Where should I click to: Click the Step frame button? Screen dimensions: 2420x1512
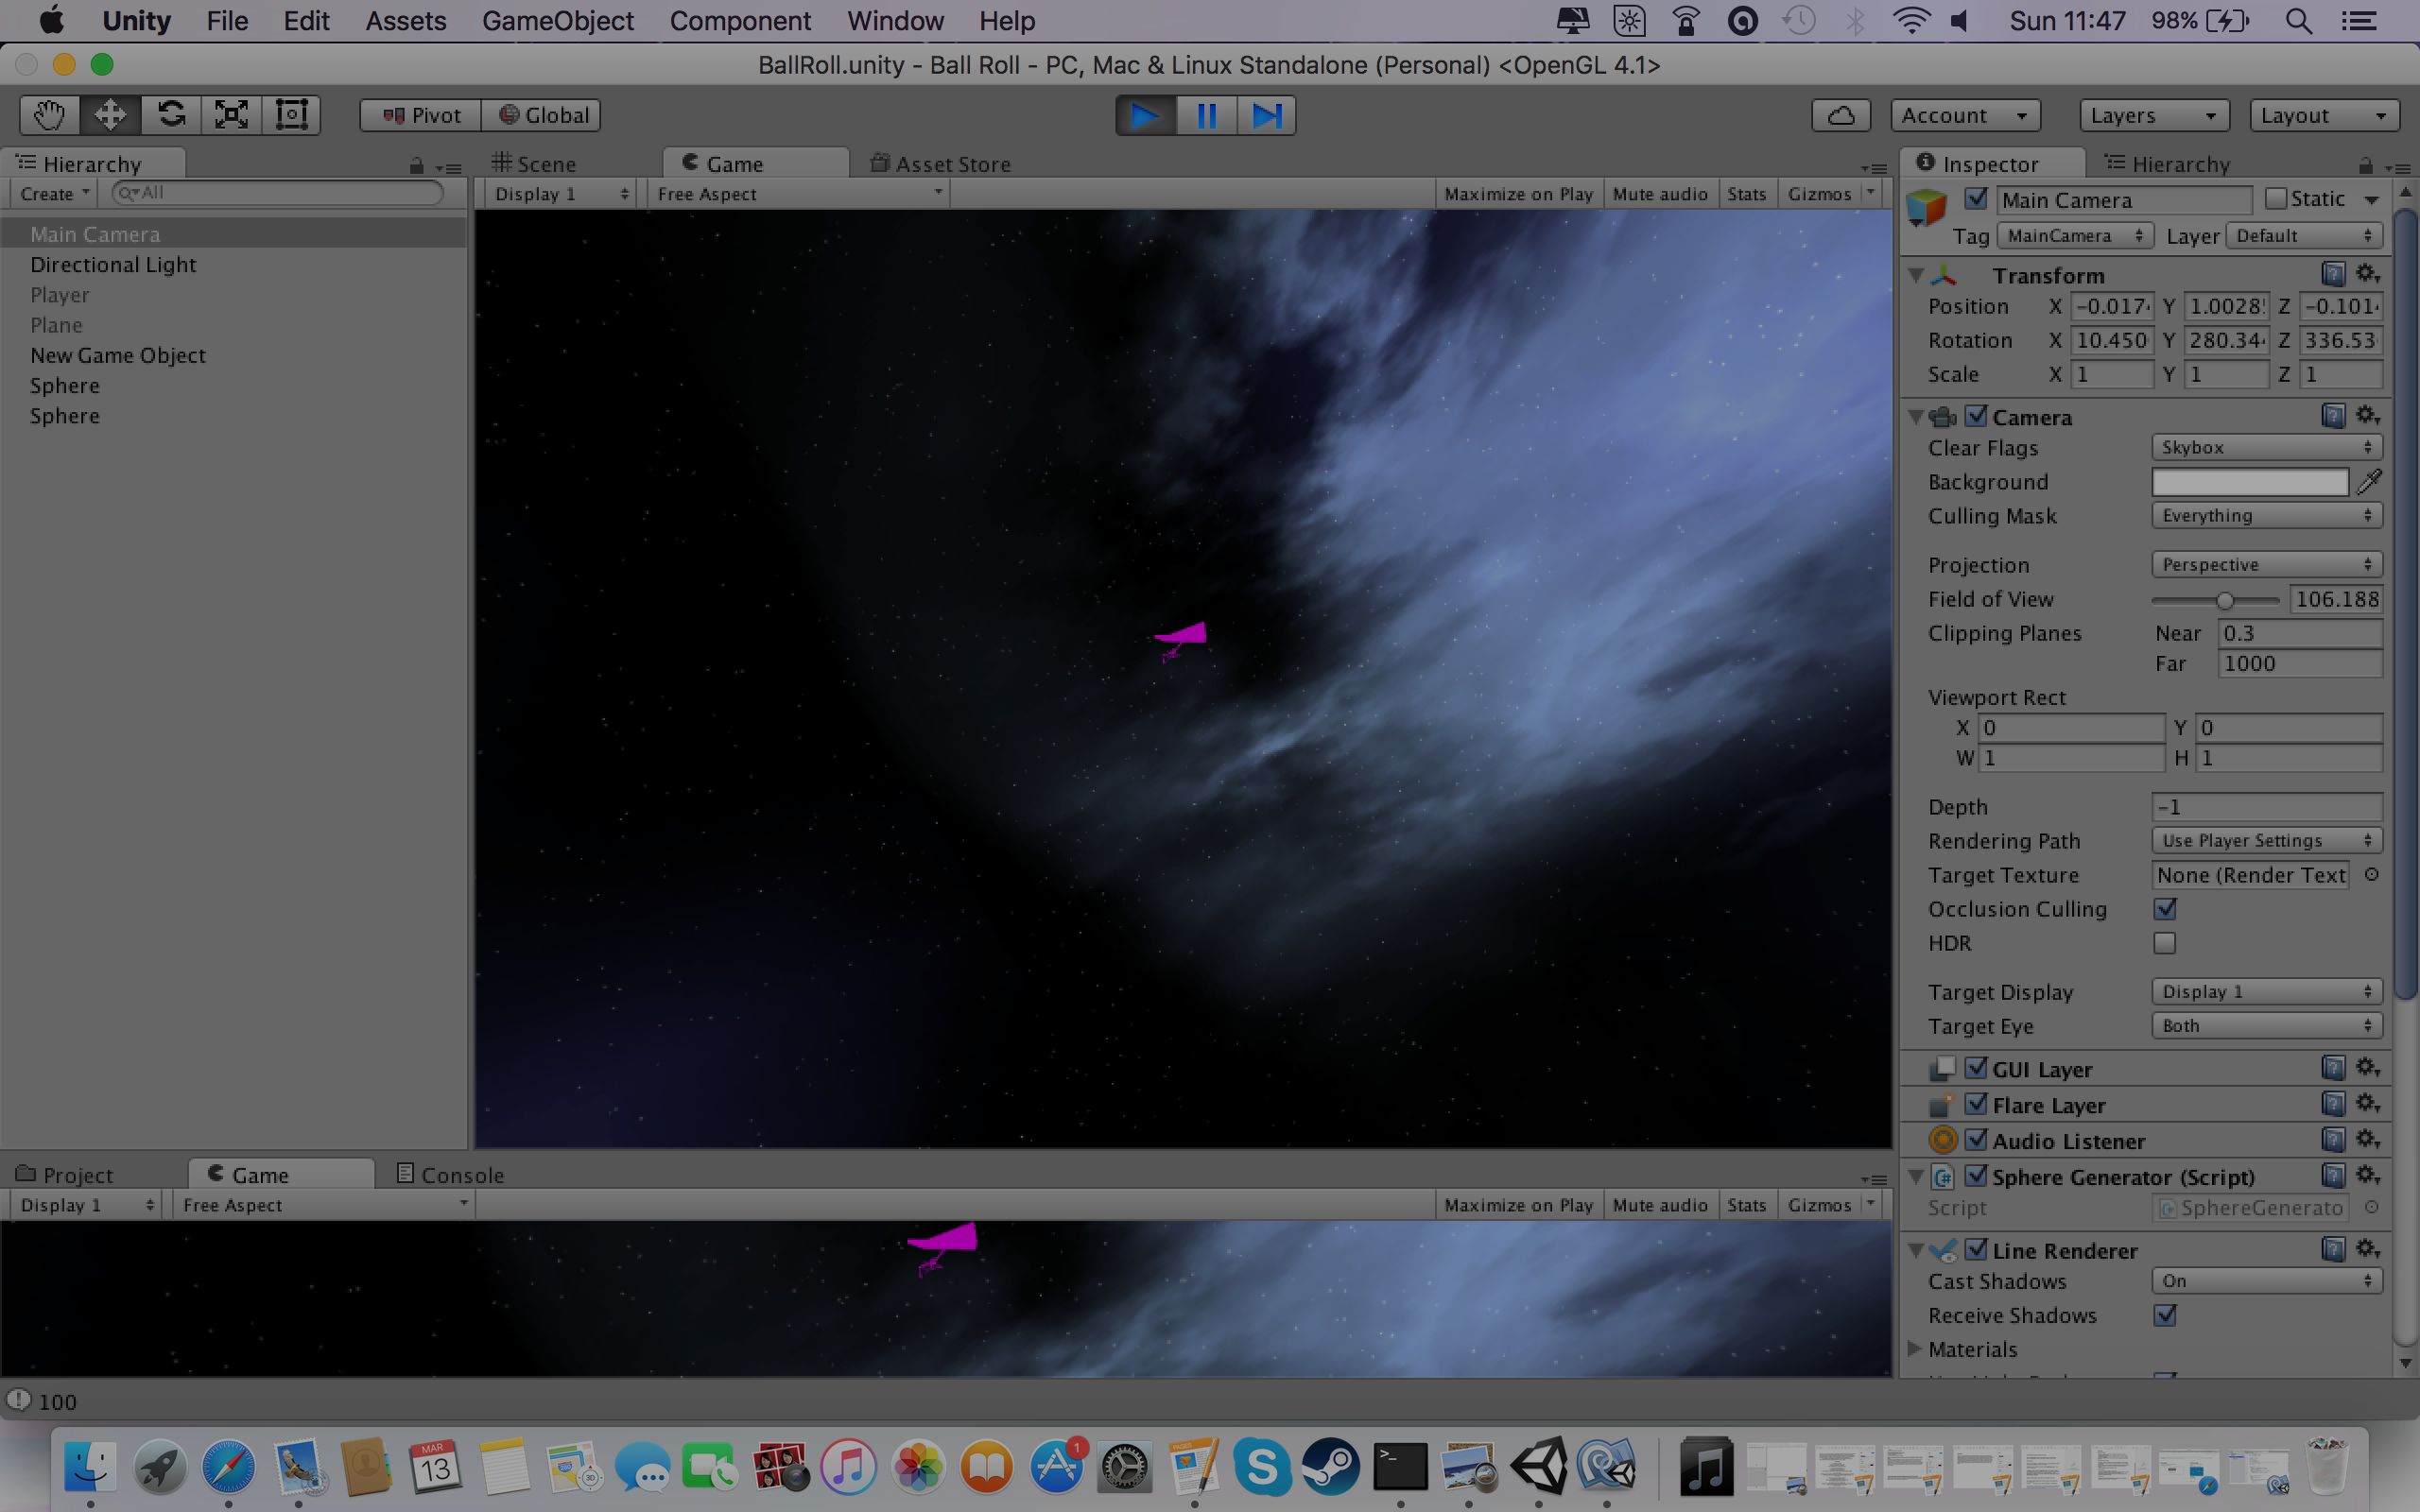1266,115
